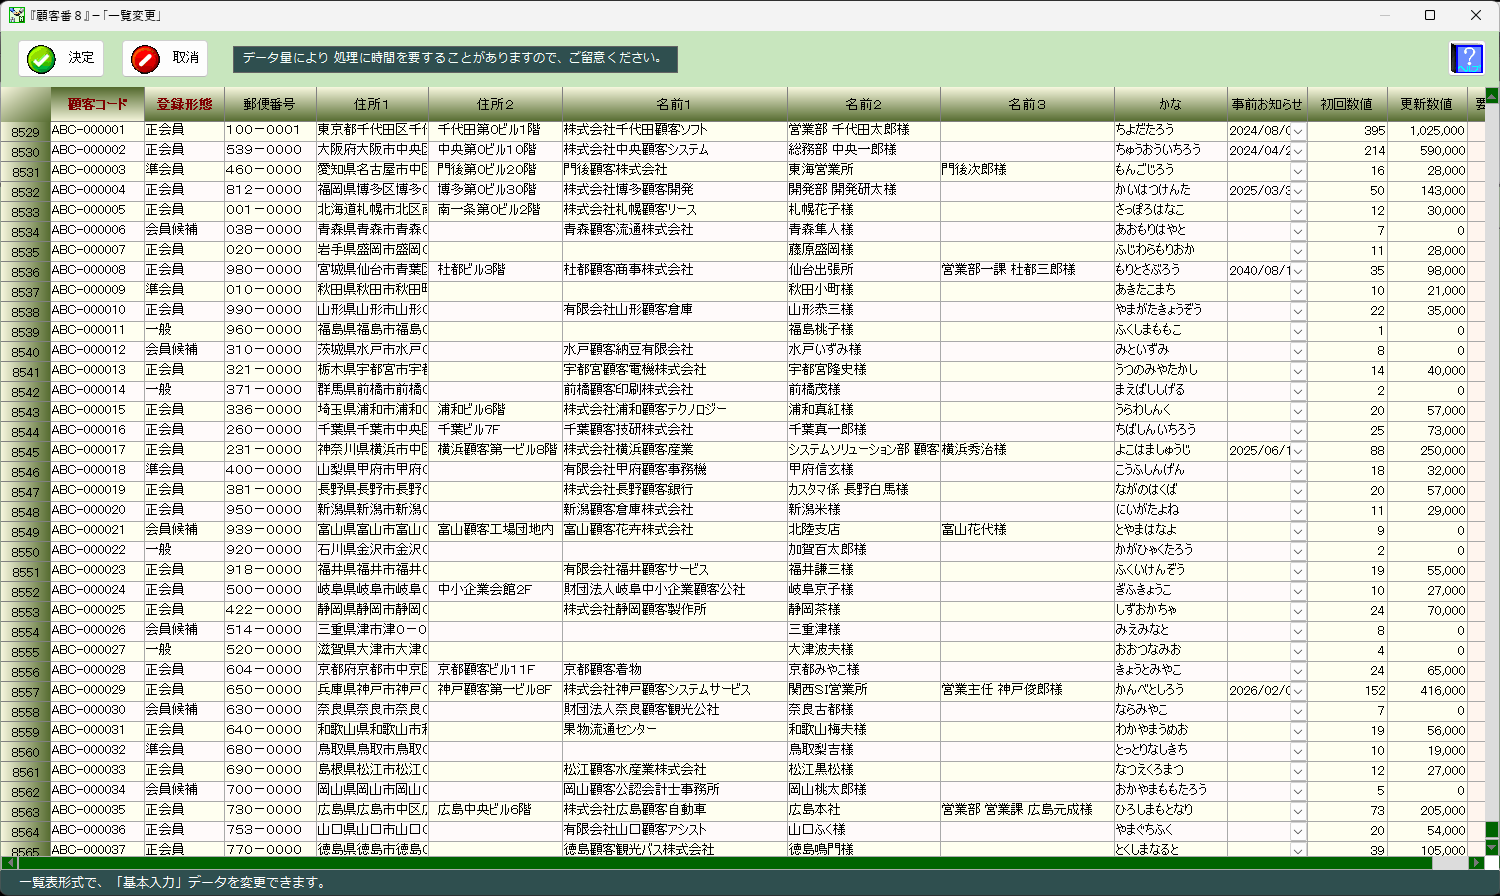Select the 会員候補 cell in row ABC-000006

pyautogui.click(x=184, y=230)
